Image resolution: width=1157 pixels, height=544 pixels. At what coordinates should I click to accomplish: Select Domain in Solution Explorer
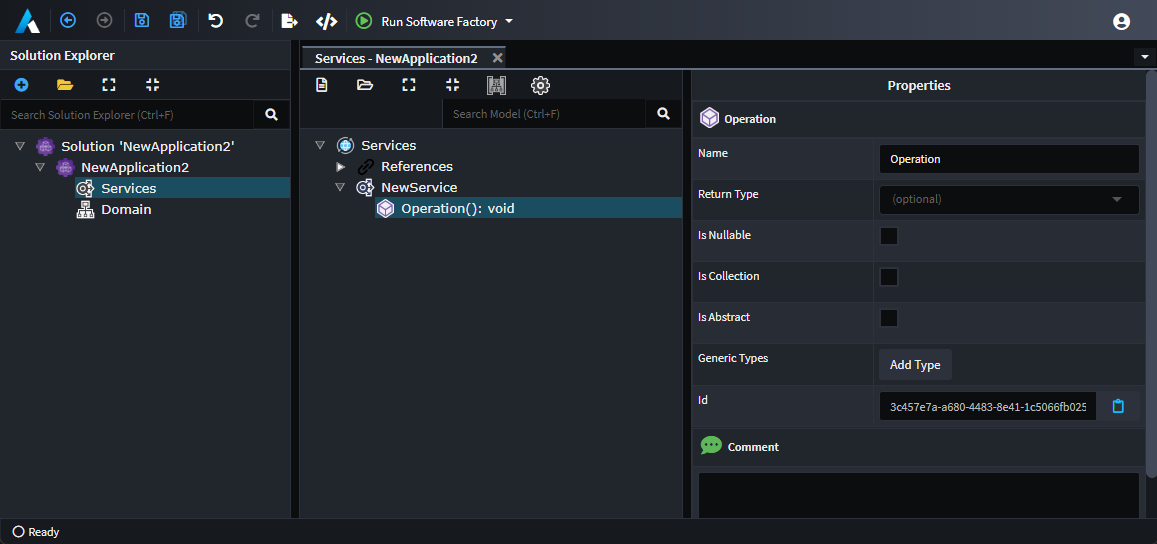tap(126, 210)
